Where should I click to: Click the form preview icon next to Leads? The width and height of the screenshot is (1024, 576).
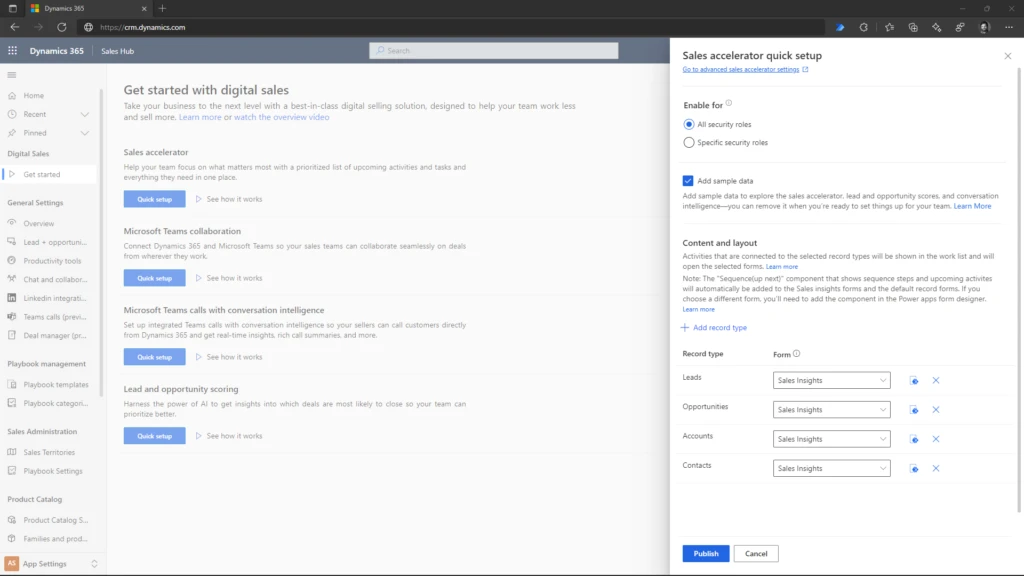[x=914, y=380]
